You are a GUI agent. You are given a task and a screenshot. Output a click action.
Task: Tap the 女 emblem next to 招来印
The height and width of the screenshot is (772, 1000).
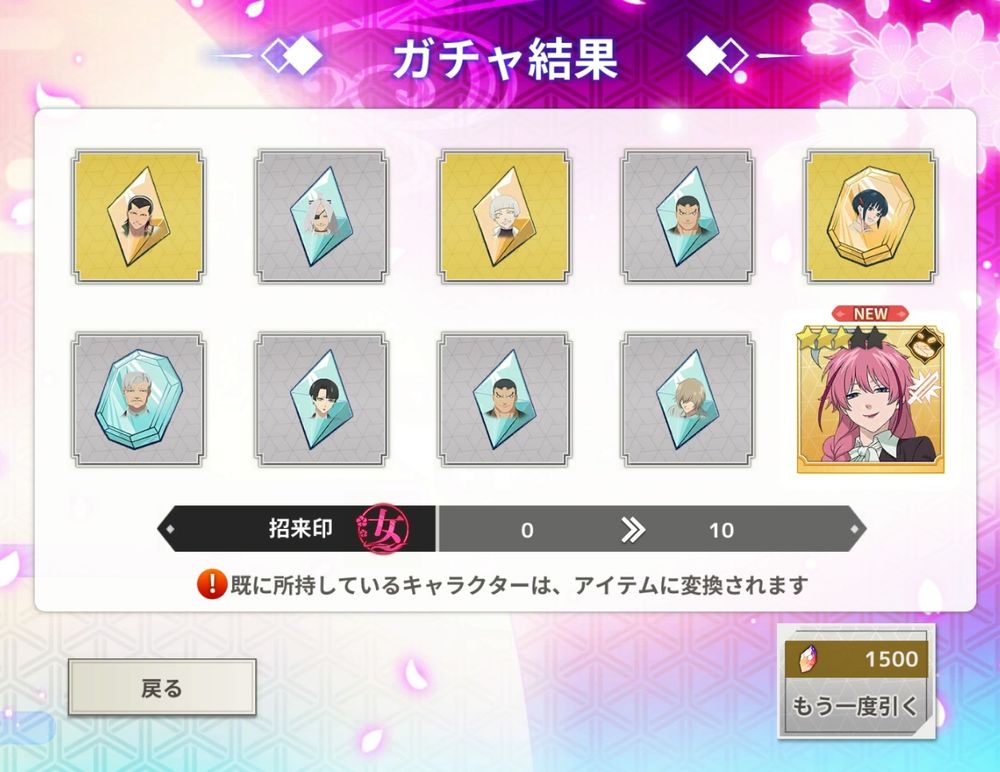click(382, 530)
